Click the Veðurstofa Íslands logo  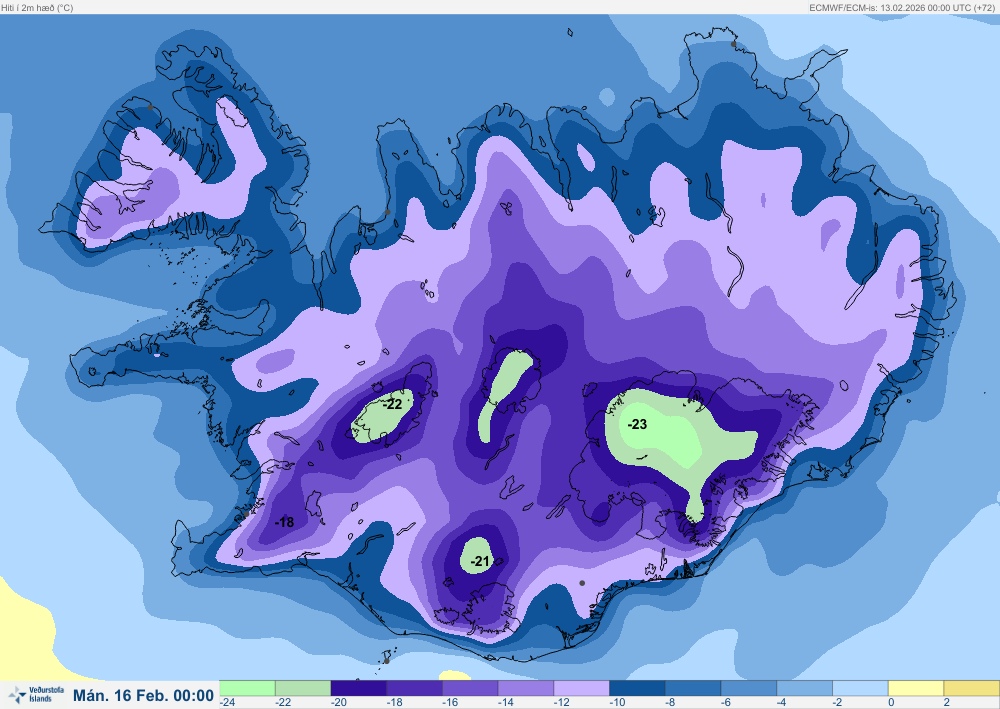pos(36,694)
